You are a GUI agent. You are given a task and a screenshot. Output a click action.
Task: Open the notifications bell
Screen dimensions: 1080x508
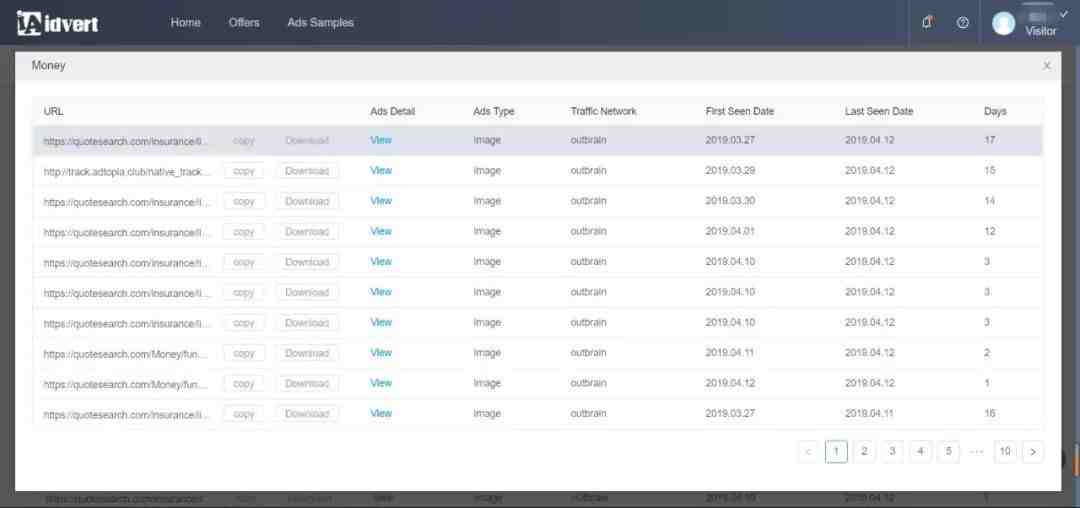pos(927,23)
